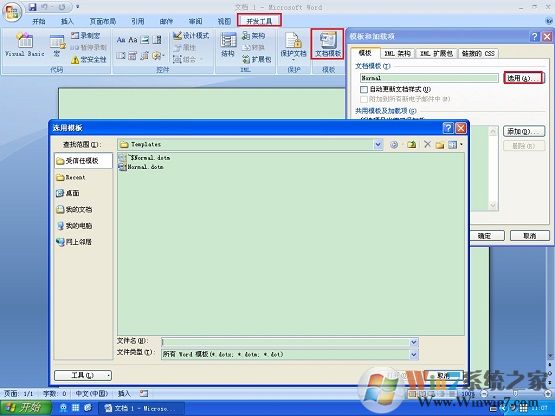
Task: Click the Add (添加) button
Action: coord(524,131)
